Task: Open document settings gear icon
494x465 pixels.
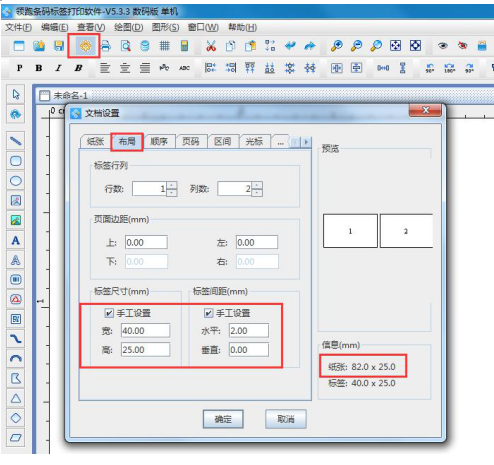Action: (x=85, y=46)
